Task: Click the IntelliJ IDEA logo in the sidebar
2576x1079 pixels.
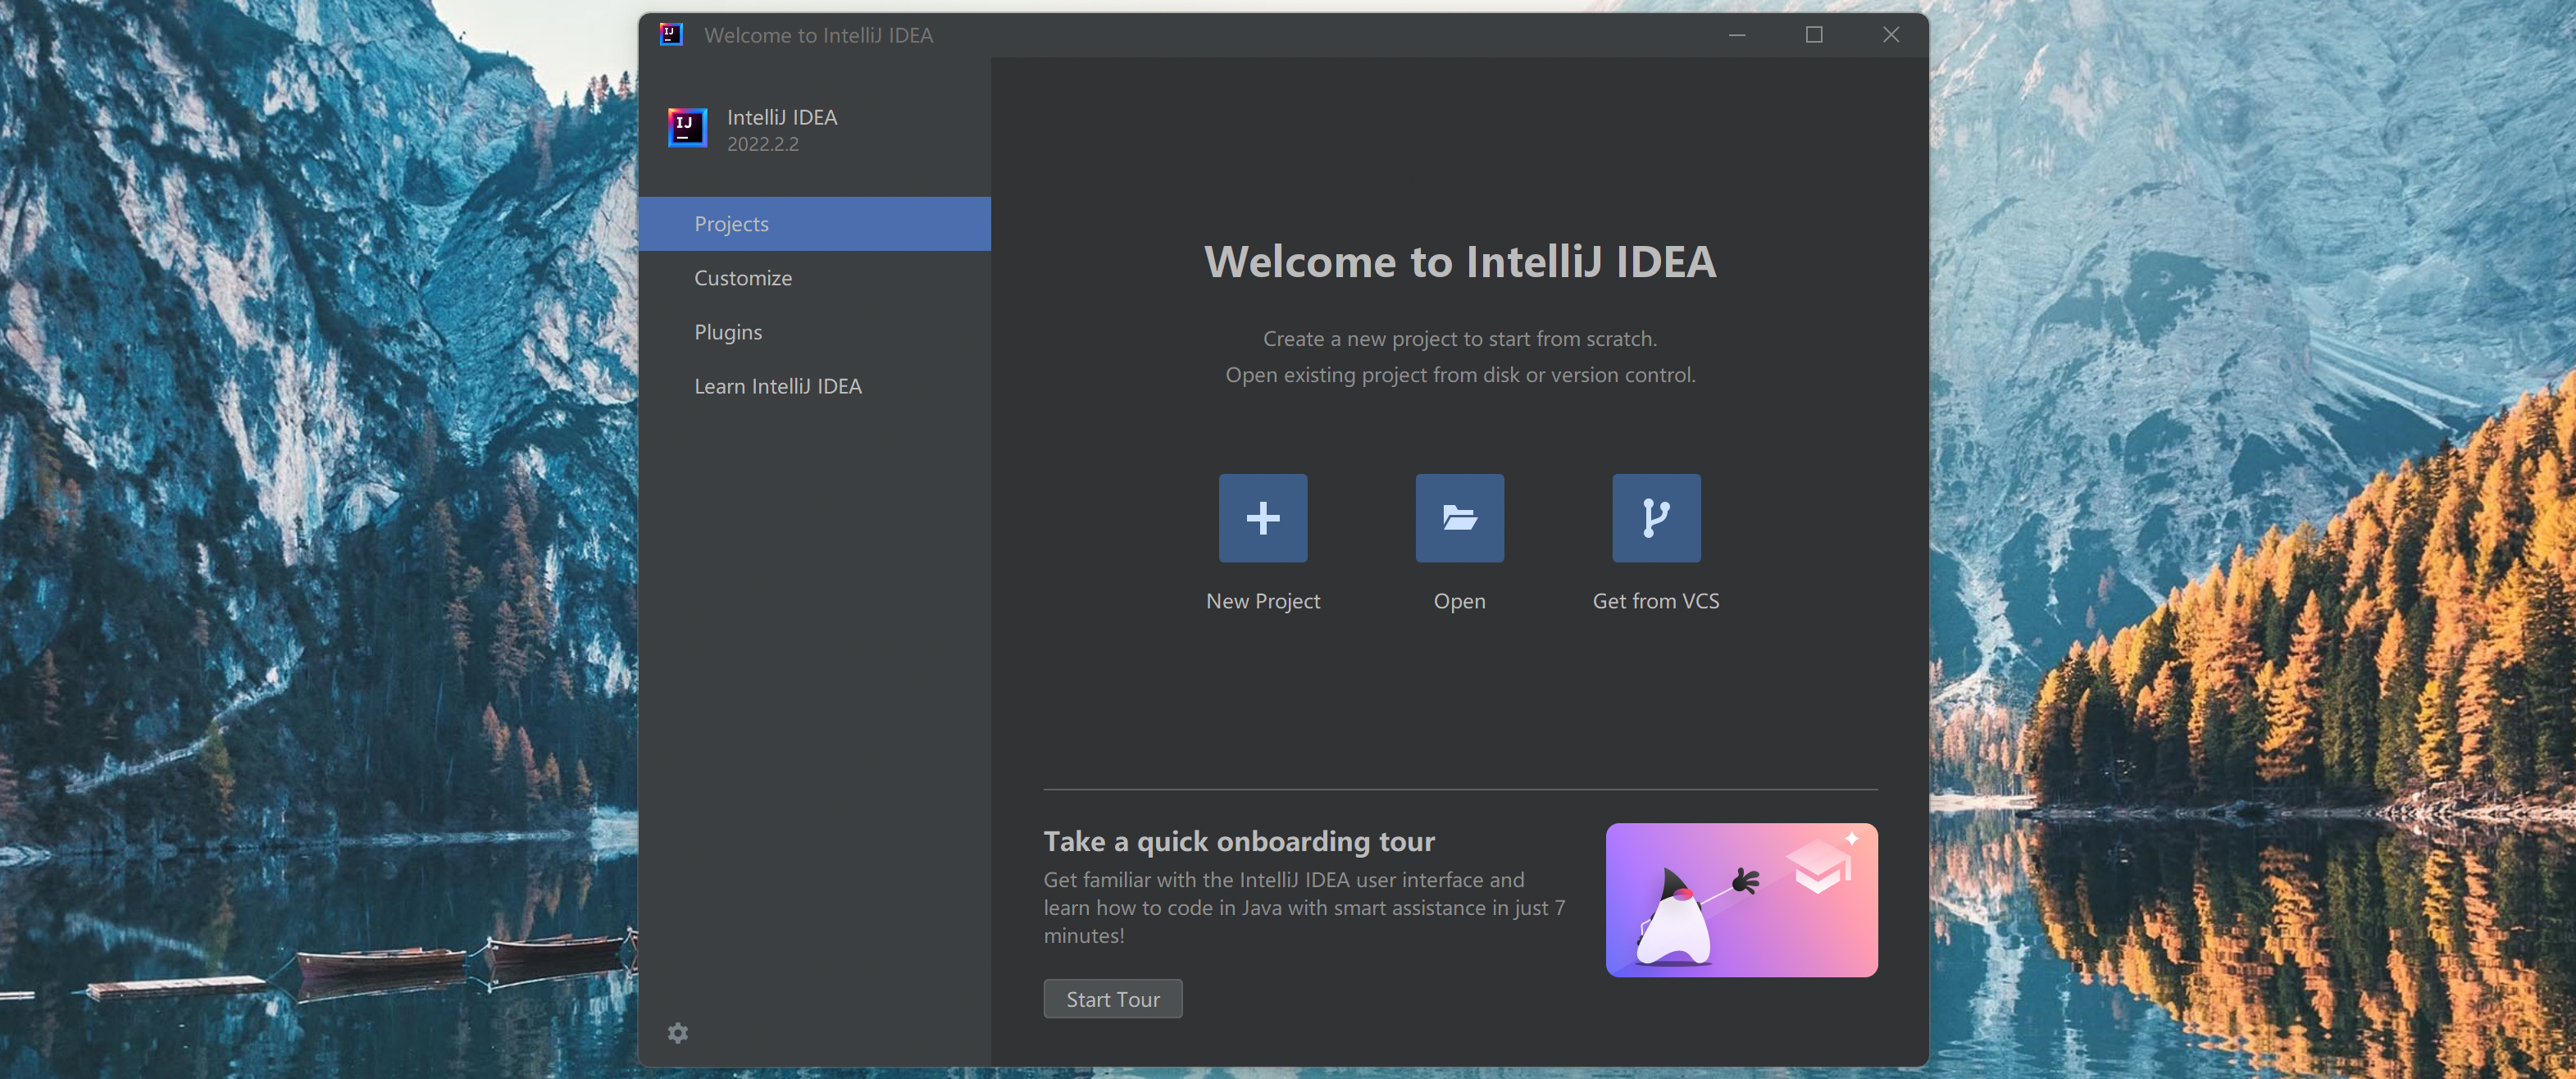Action: [x=687, y=128]
